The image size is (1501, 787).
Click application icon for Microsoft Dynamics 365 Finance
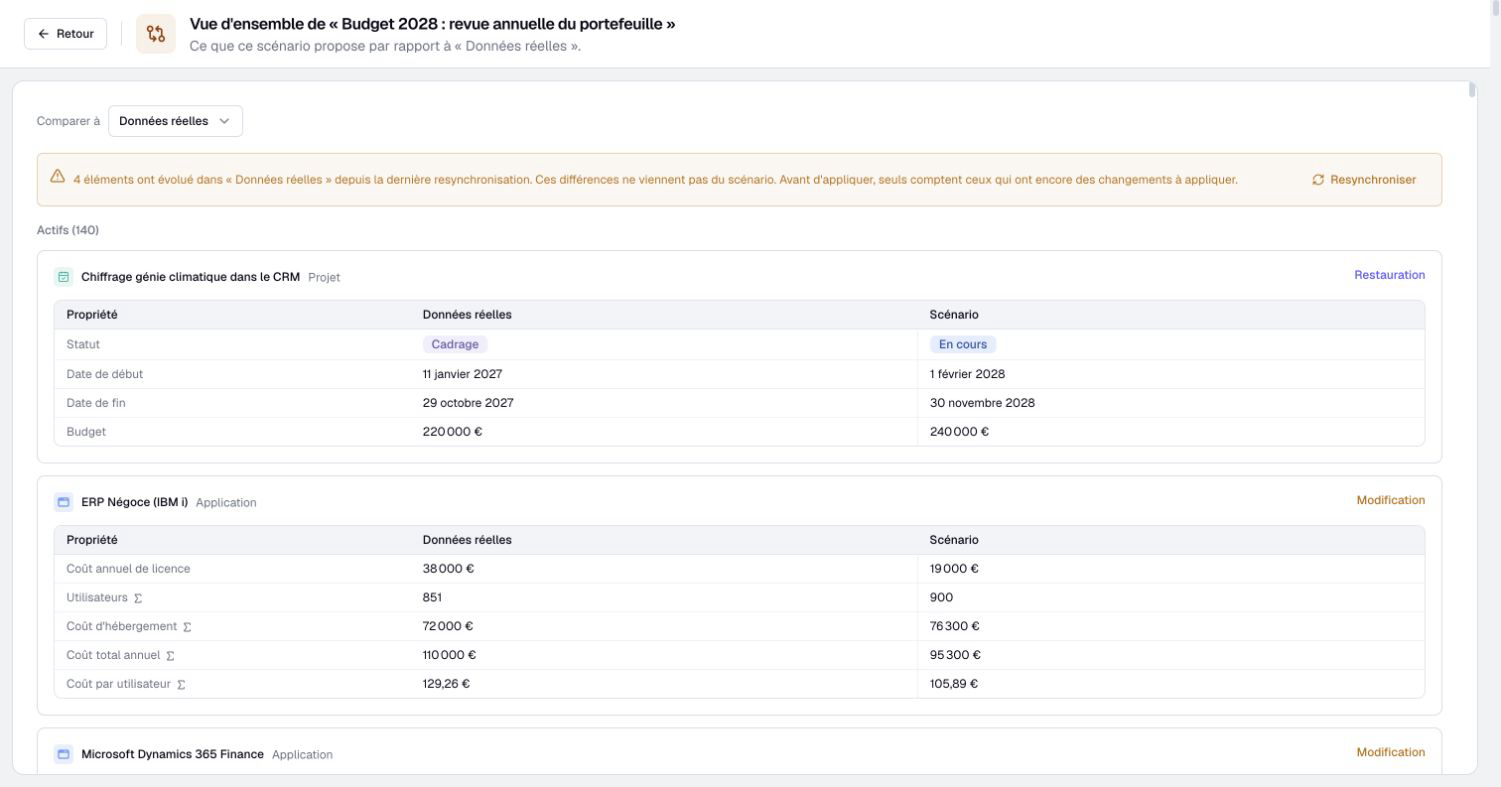64,754
